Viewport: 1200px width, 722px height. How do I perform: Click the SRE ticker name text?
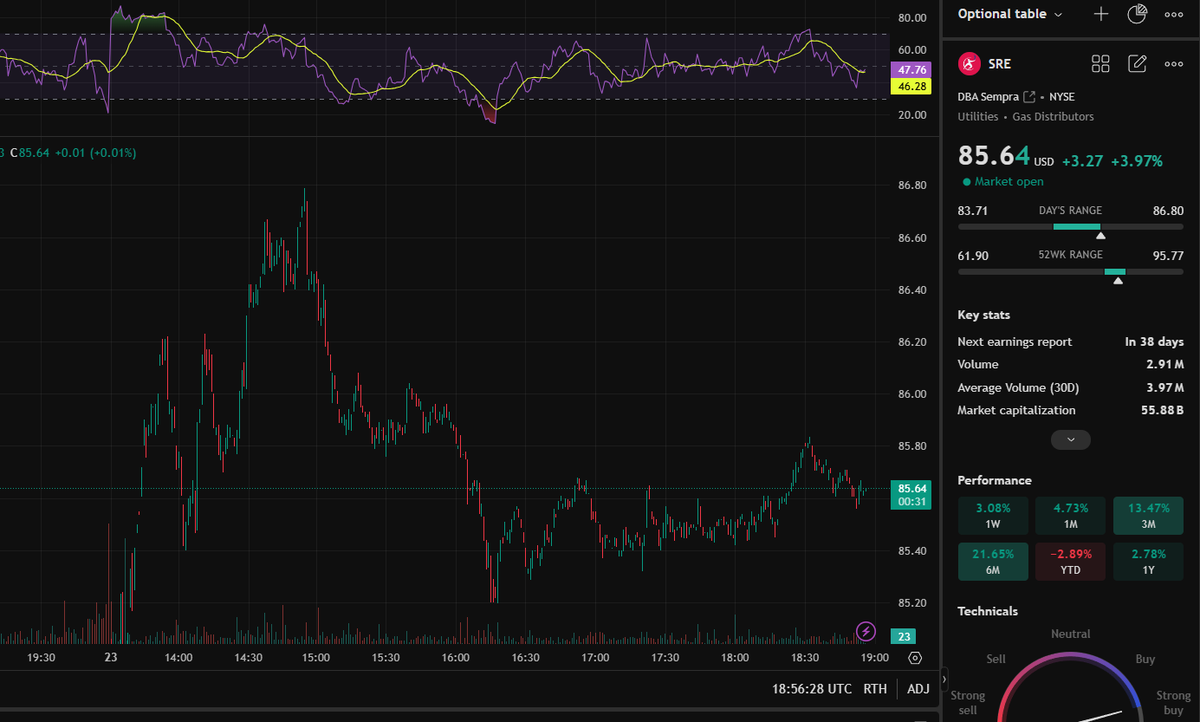pyautogui.click(x=999, y=64)
